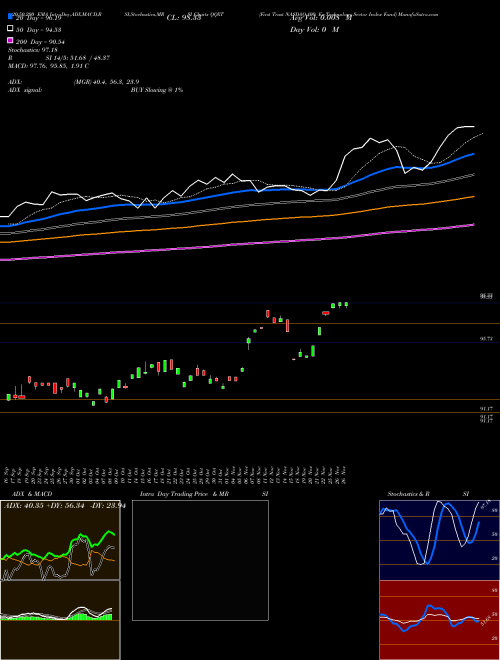This screenshot has height=660, width=500.
Task: Click the 'Avg Vol: 0.008 M' label
Action: pos(320,18)
